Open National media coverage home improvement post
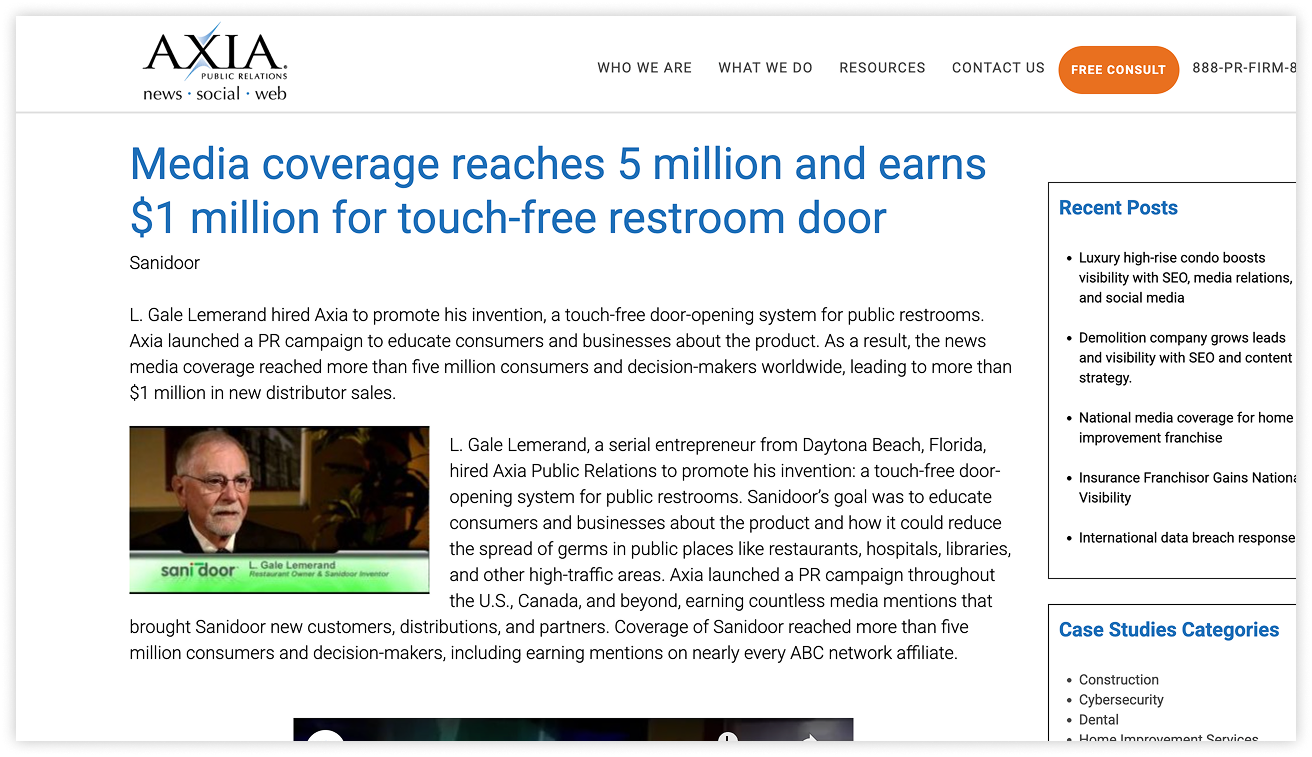The width and height of the screenshot is (1312, 757). [1186, 428]
